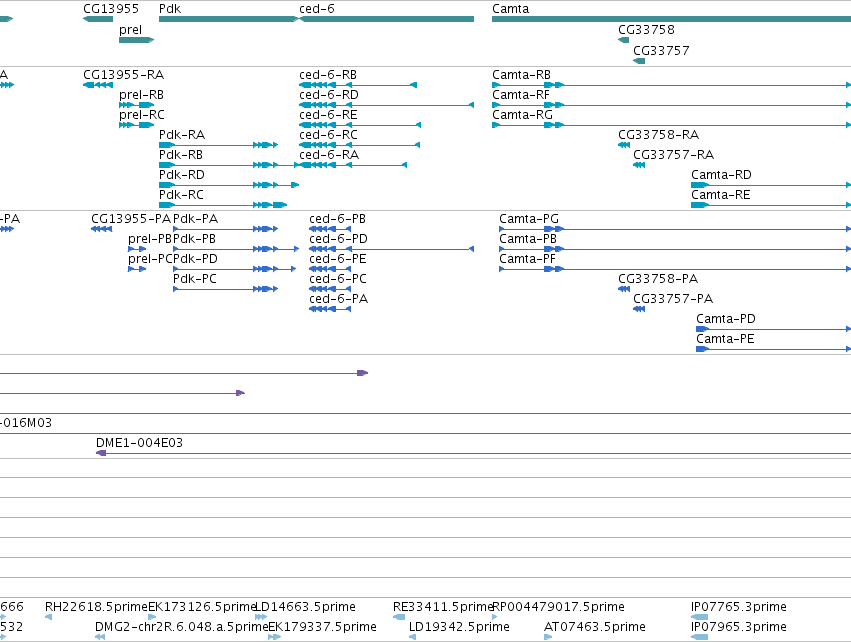Image resolution: width=851 pixels, height=642 pixels.
Task: Click the Pdk gene label
Action: pyautogui.click(x=170, y=9)
